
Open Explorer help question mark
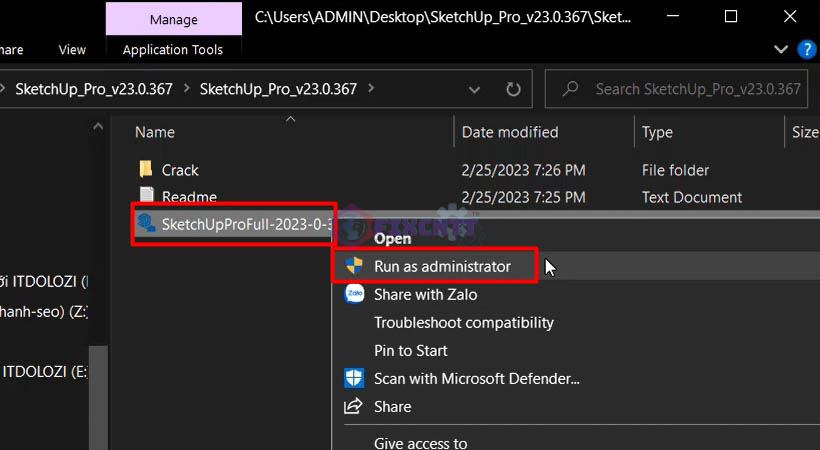coord(806,49)
